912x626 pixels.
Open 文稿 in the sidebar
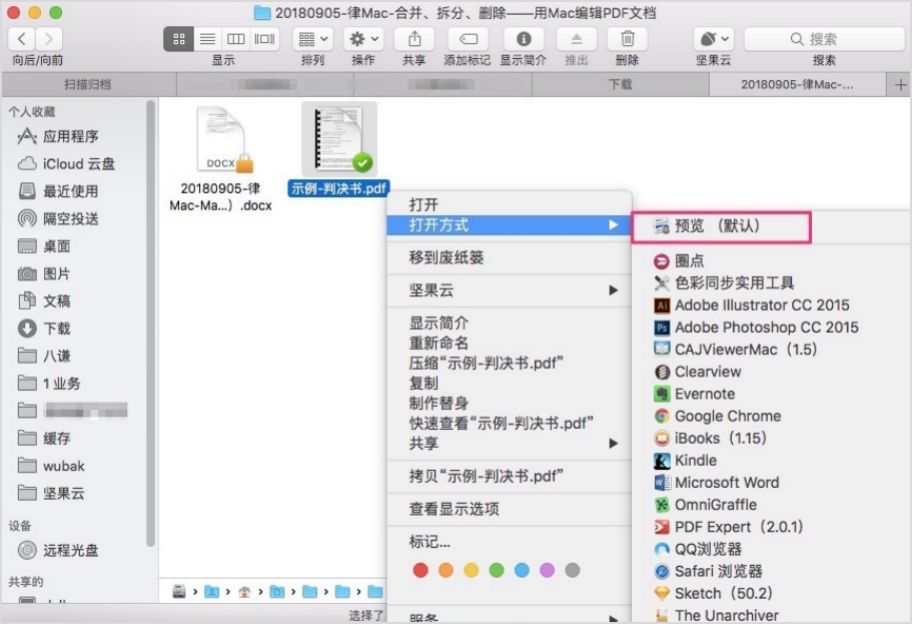45,301
